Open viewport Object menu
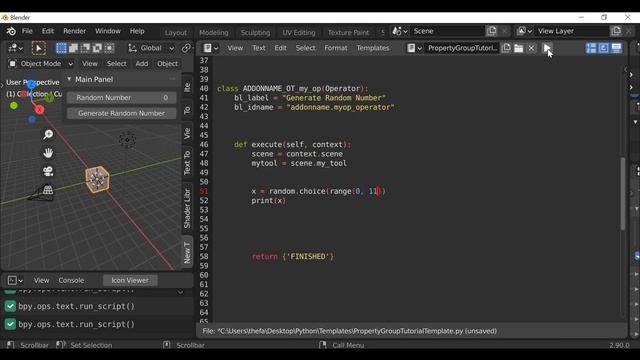This screenshot has width=640, height=360. (167, 64)
